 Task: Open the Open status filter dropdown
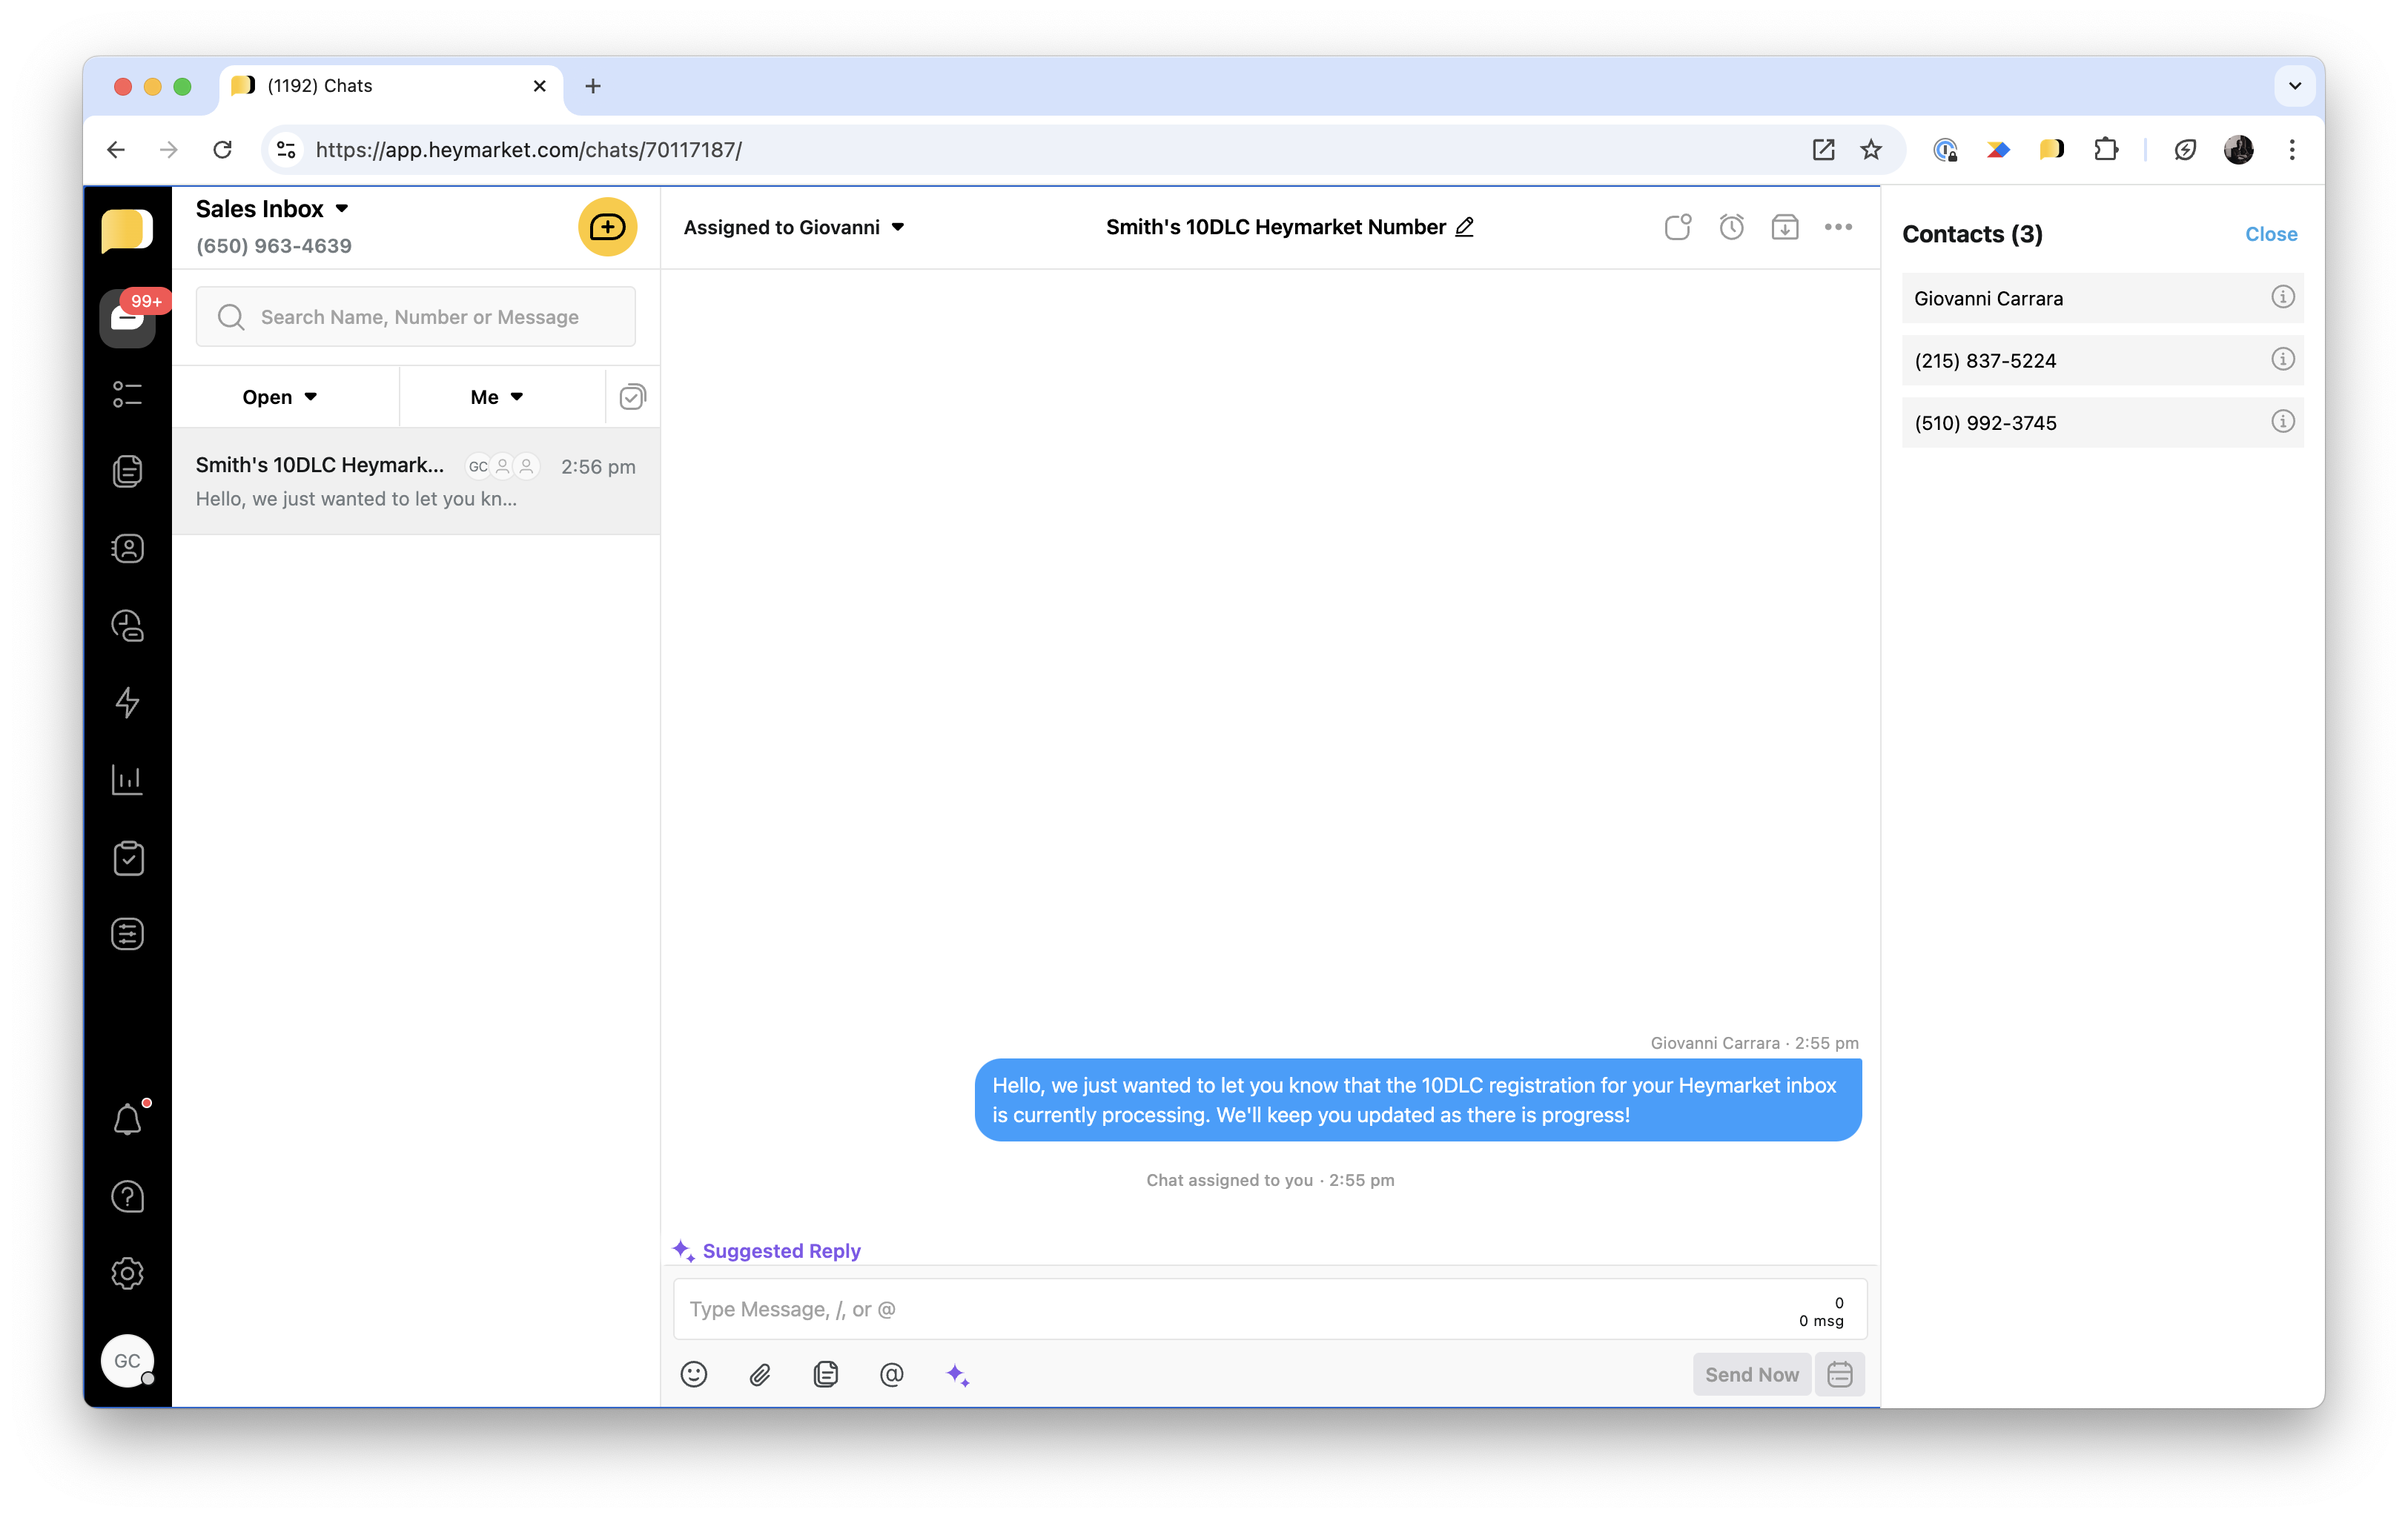(280, 397)
